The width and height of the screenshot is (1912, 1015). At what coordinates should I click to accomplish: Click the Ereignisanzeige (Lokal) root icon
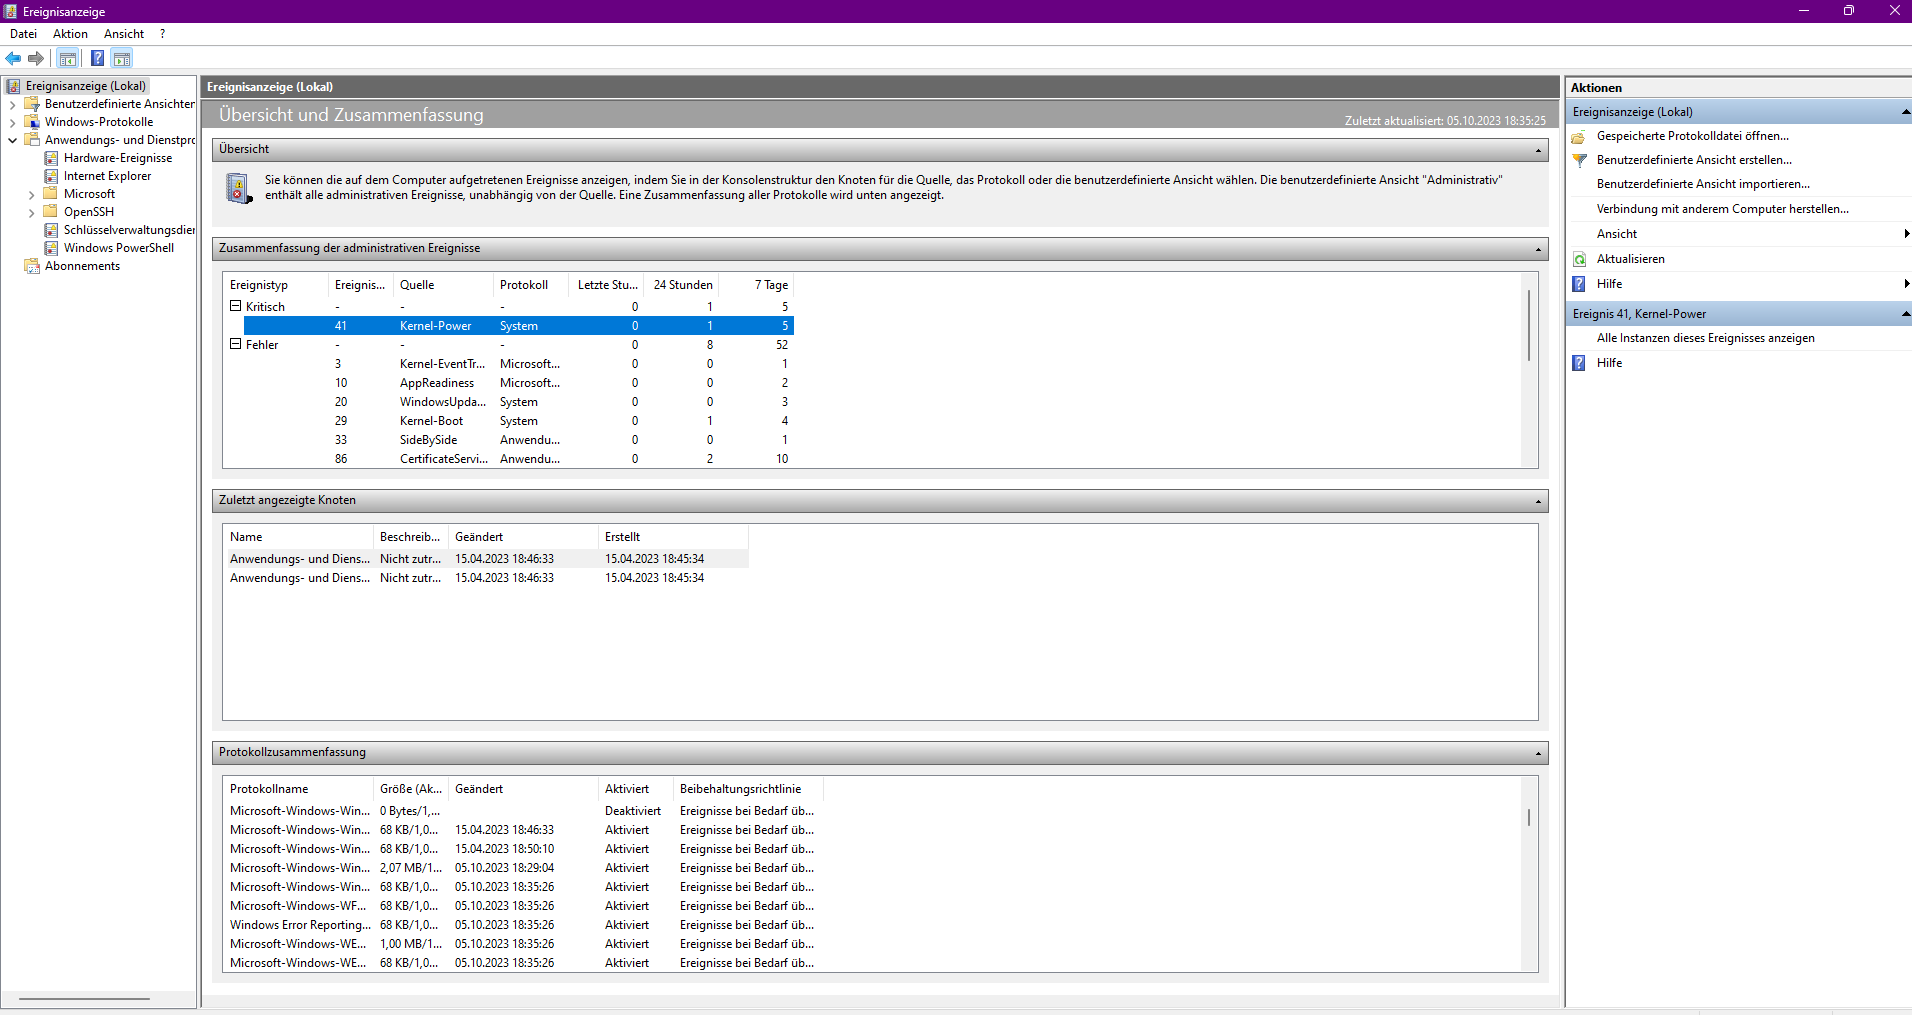click(x=13, y=86)
